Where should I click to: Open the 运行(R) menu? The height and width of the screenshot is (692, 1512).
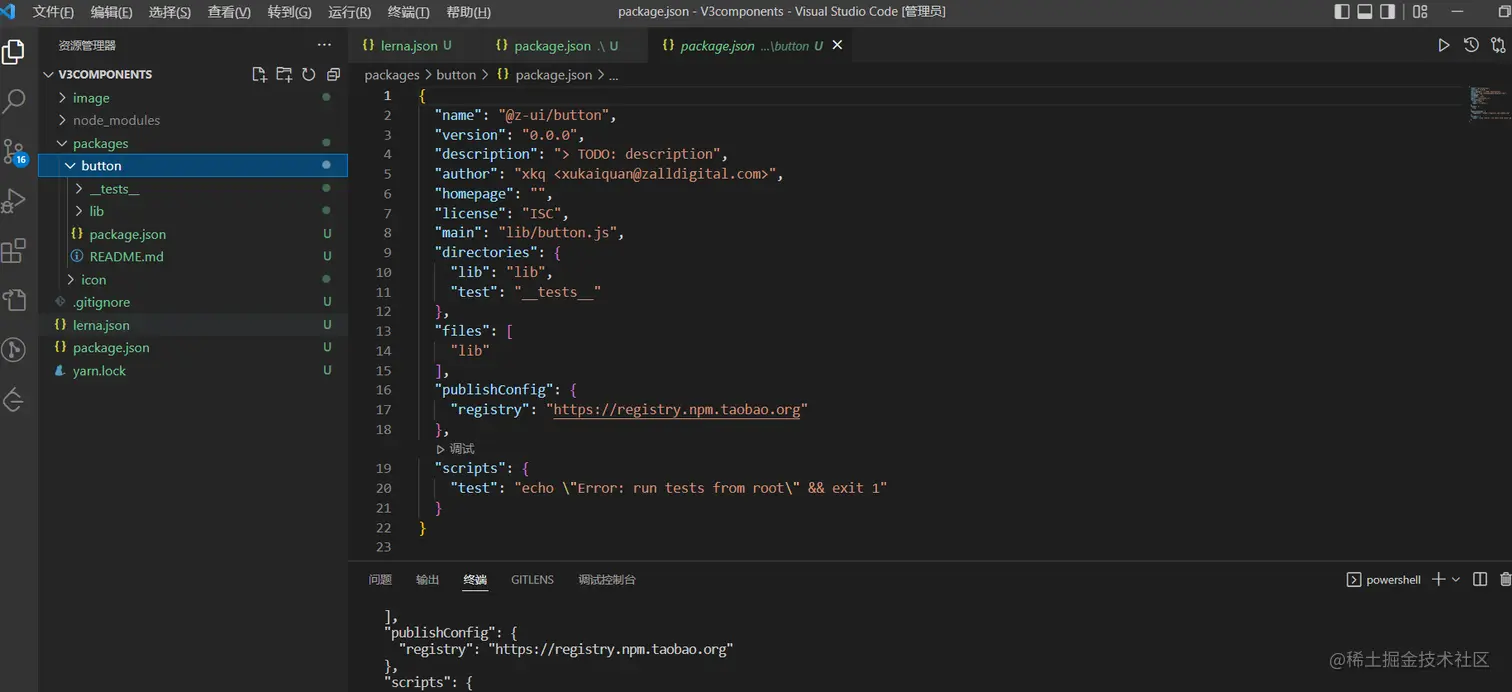coord(349,12)
